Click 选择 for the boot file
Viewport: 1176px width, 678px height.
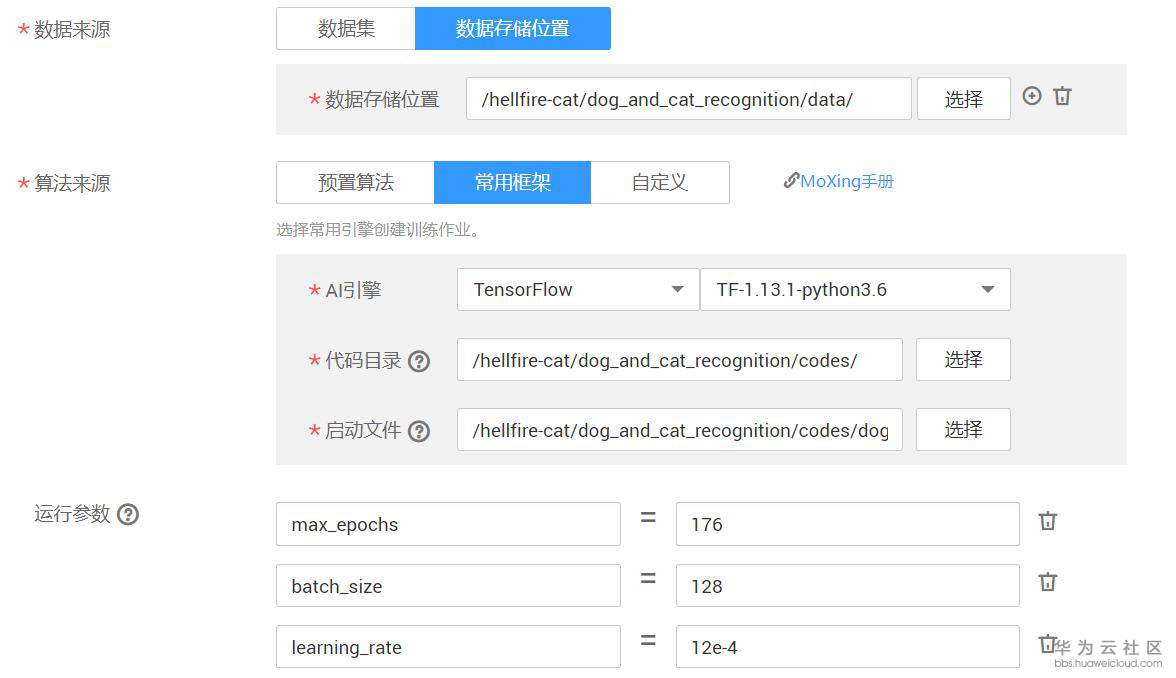964,430
